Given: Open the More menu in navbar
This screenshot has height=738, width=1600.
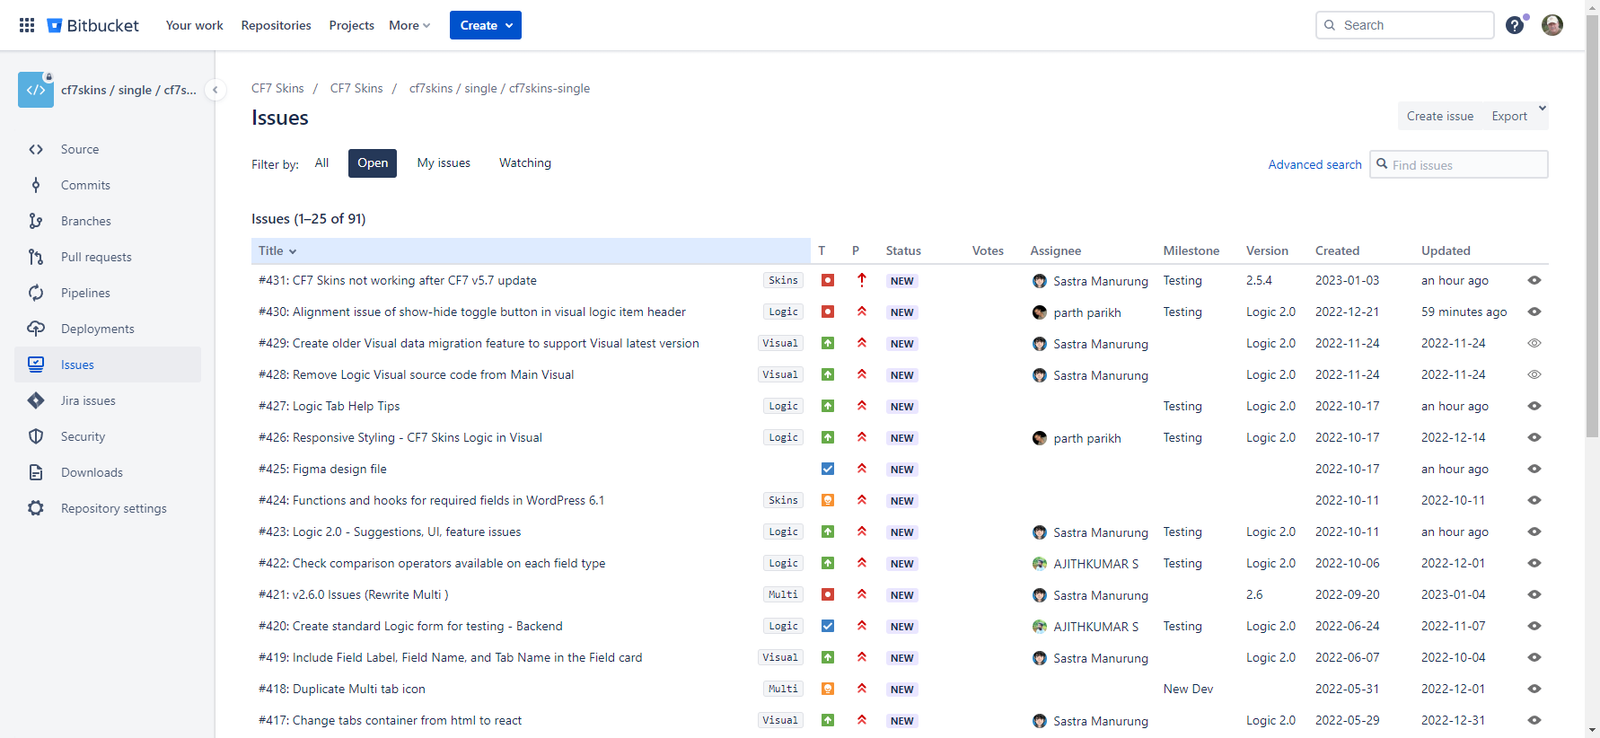Looking at the screenshot, I should (409, 25).
